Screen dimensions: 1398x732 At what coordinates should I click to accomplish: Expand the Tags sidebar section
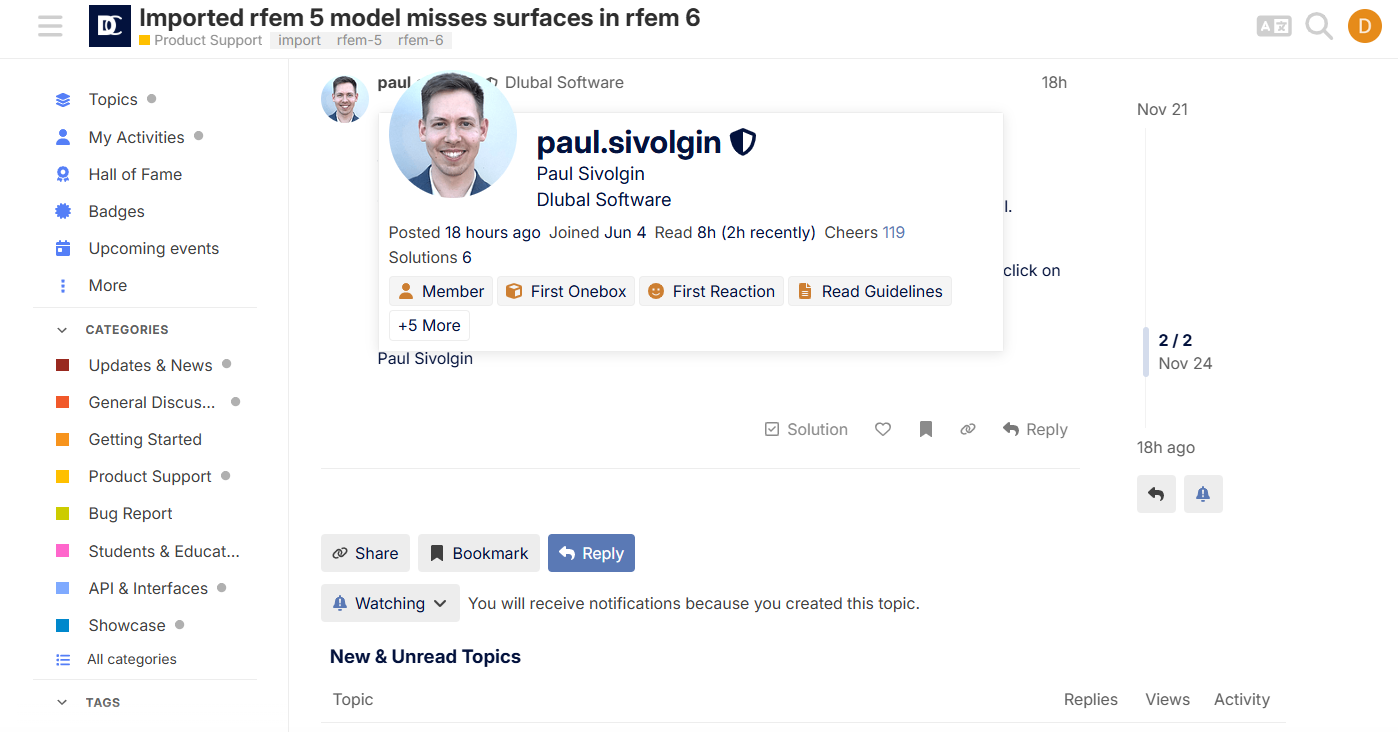62,702
